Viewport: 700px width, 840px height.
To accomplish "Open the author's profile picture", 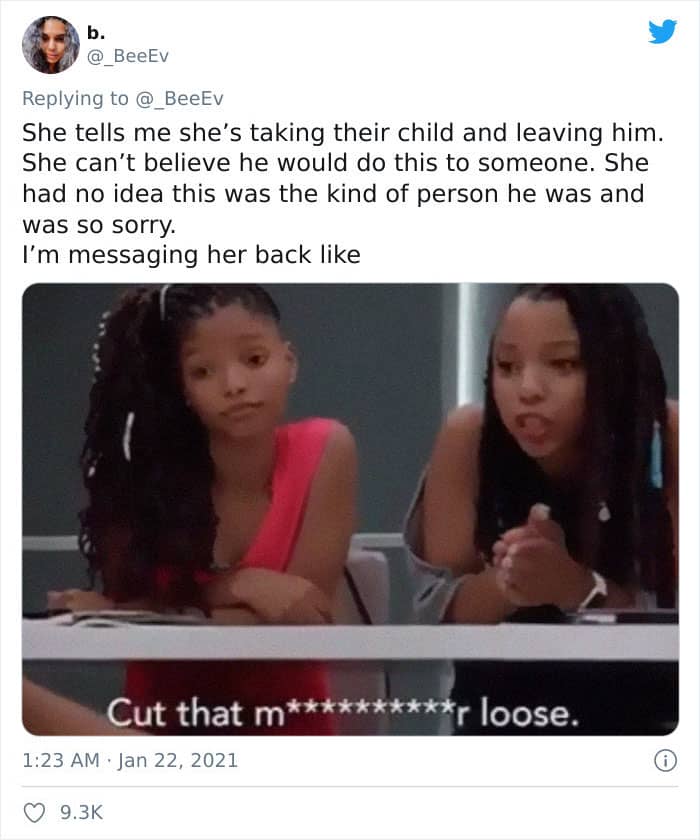I will (x=51, y=45).
